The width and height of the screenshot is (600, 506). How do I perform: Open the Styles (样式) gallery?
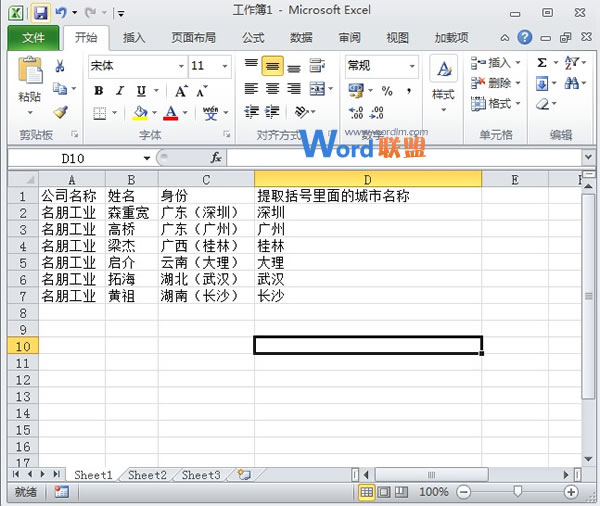point(442,80)
